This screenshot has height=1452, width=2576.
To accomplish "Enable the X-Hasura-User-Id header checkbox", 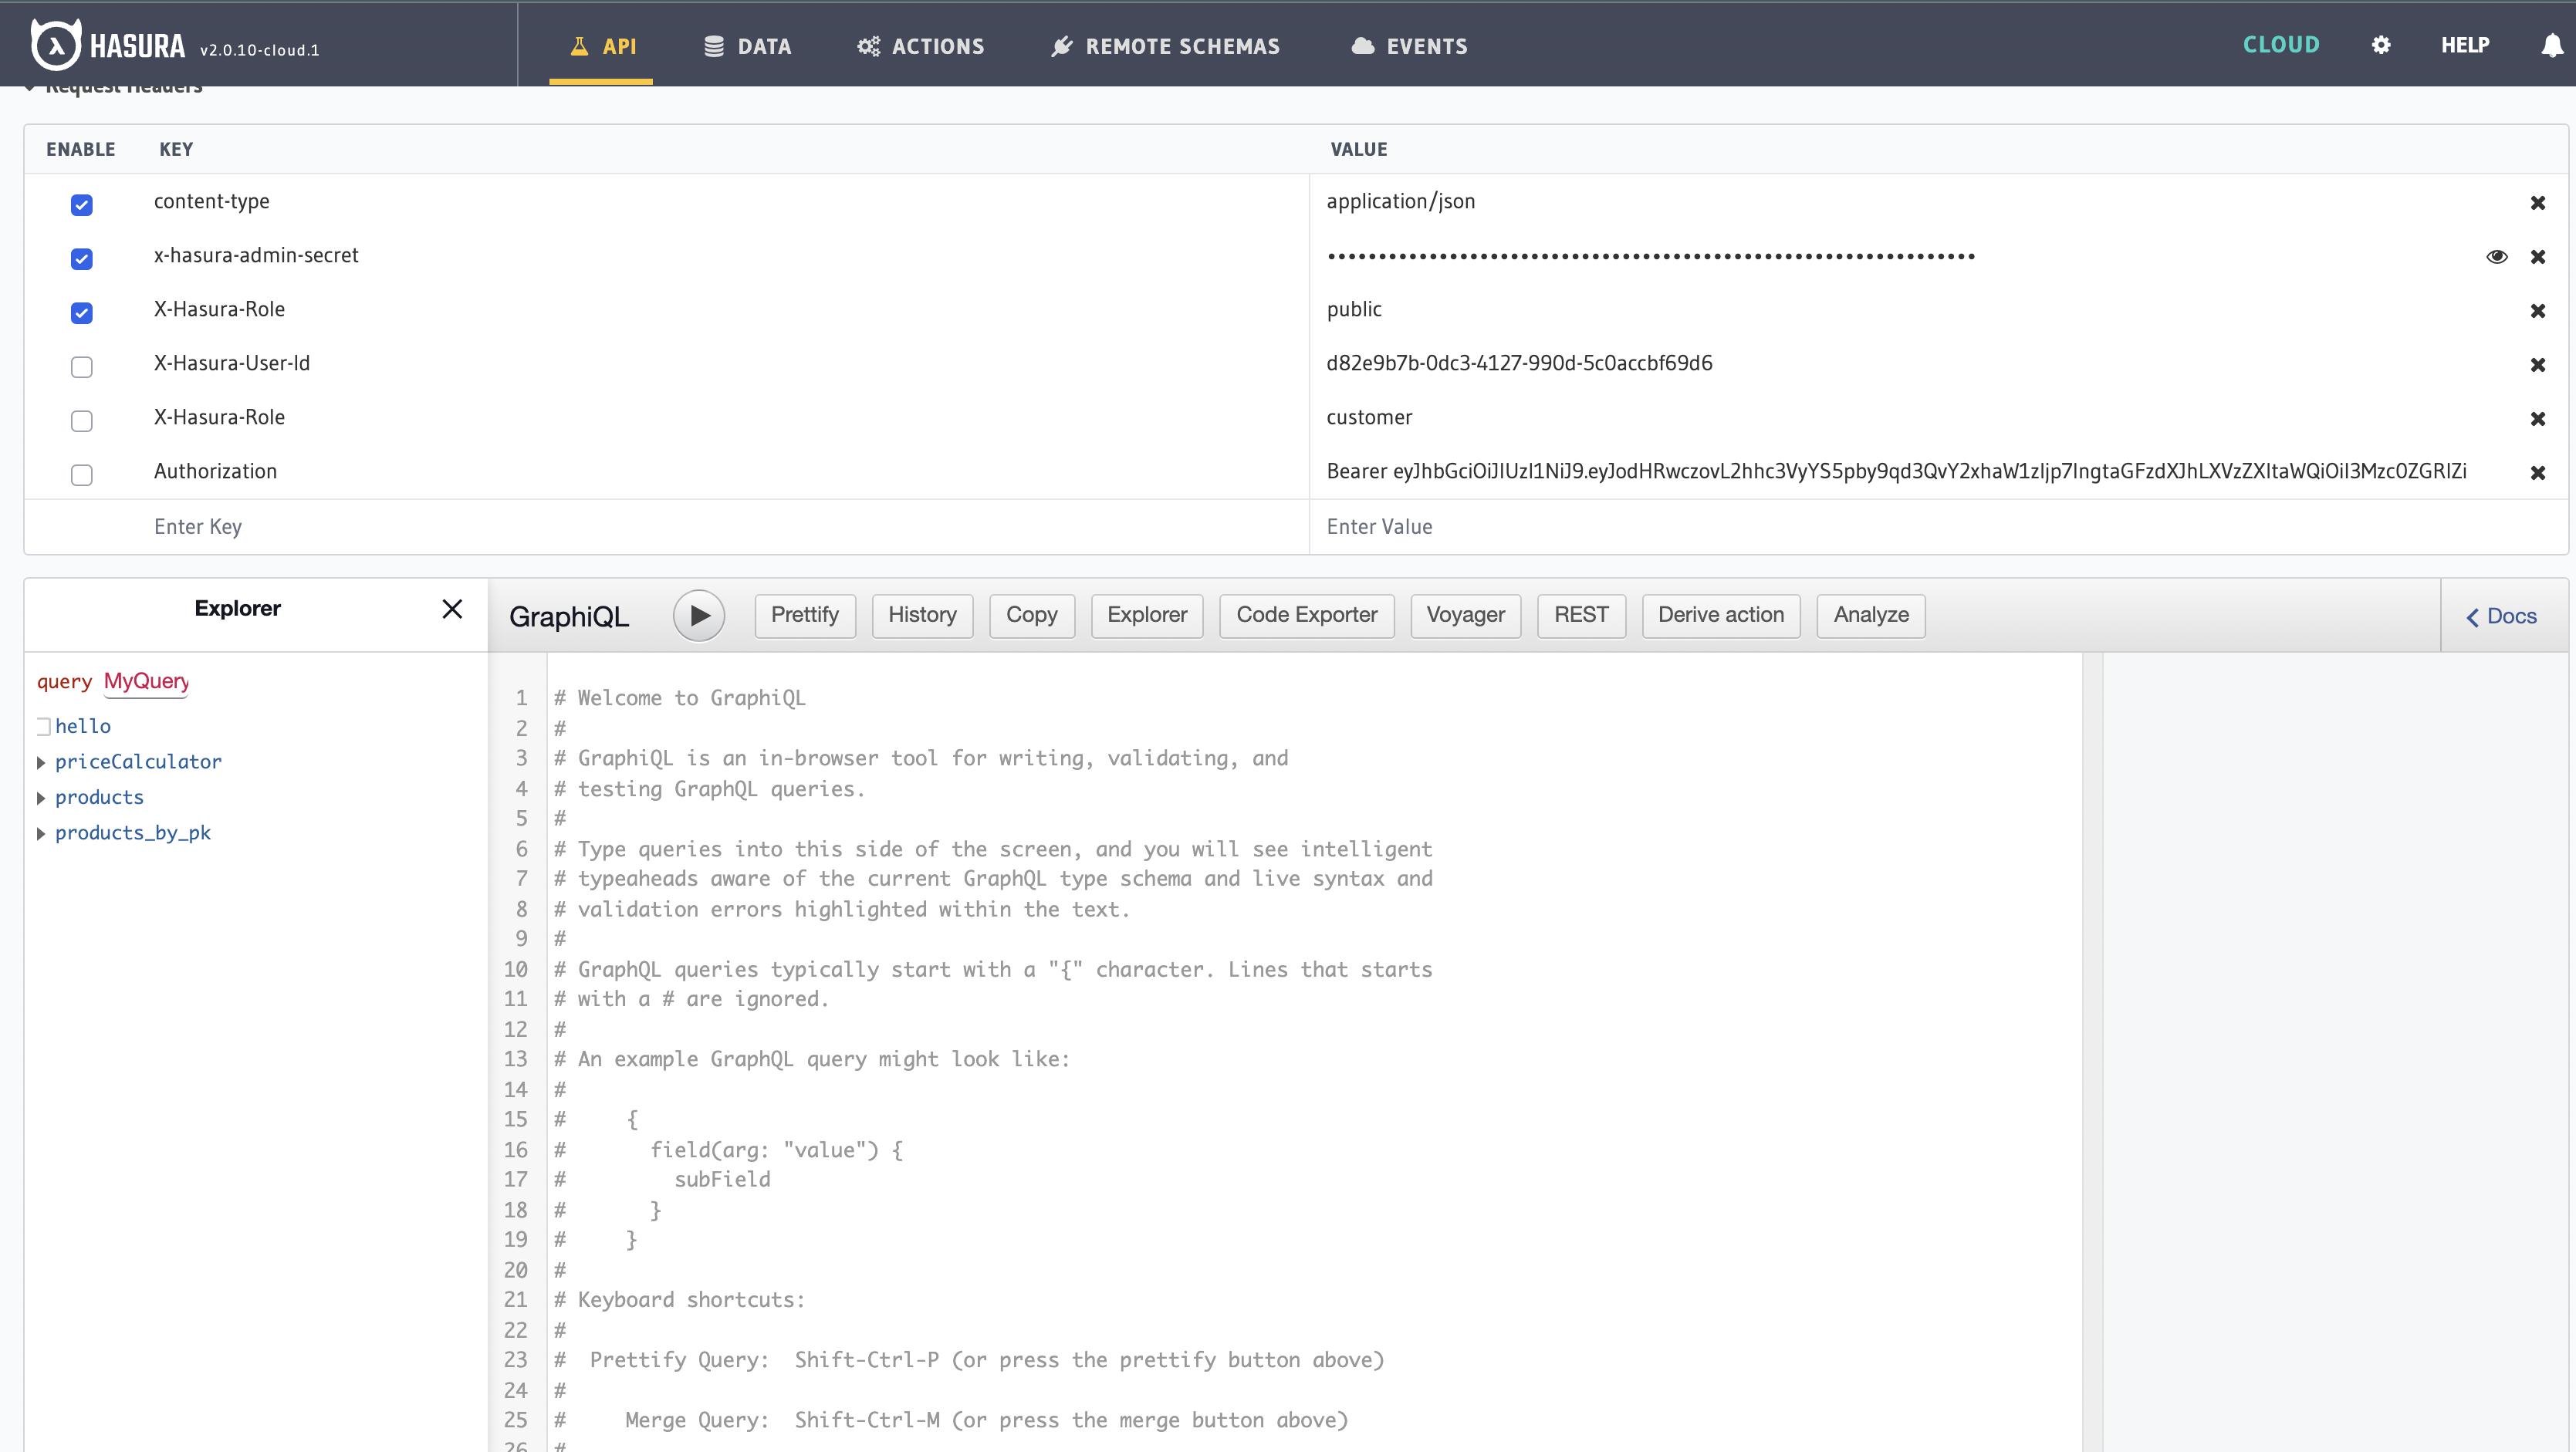I will (82, 367).
